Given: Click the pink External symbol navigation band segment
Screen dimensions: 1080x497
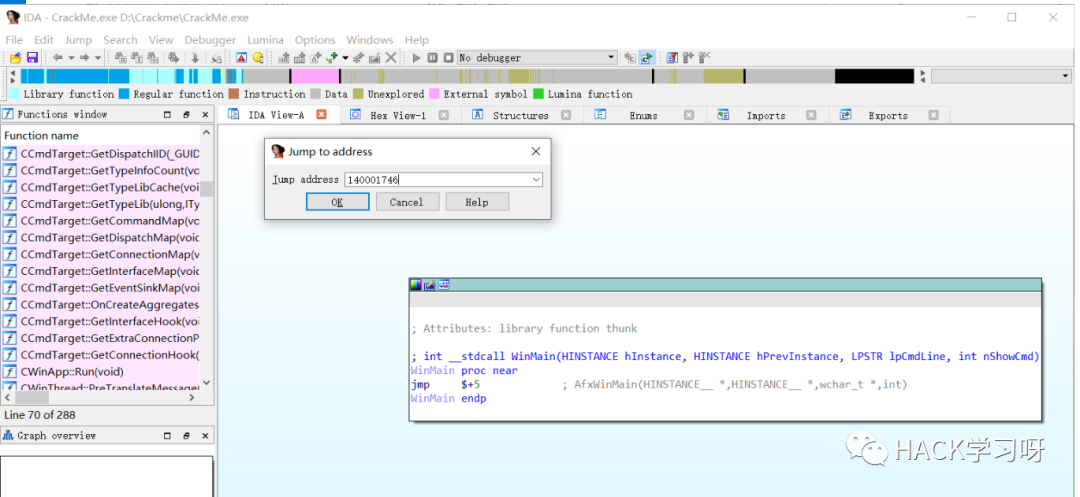Looking at the screenshot, I should (x=315, y=76).
